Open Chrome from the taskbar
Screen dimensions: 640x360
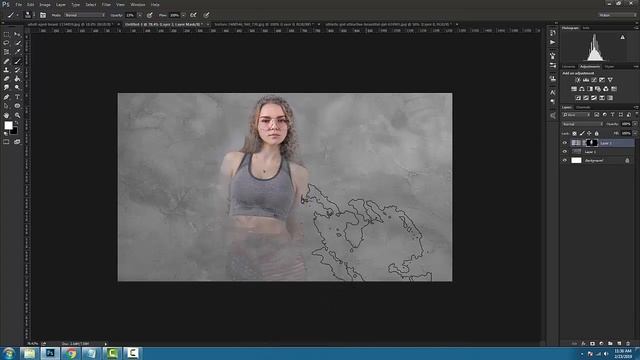(71, 353)
